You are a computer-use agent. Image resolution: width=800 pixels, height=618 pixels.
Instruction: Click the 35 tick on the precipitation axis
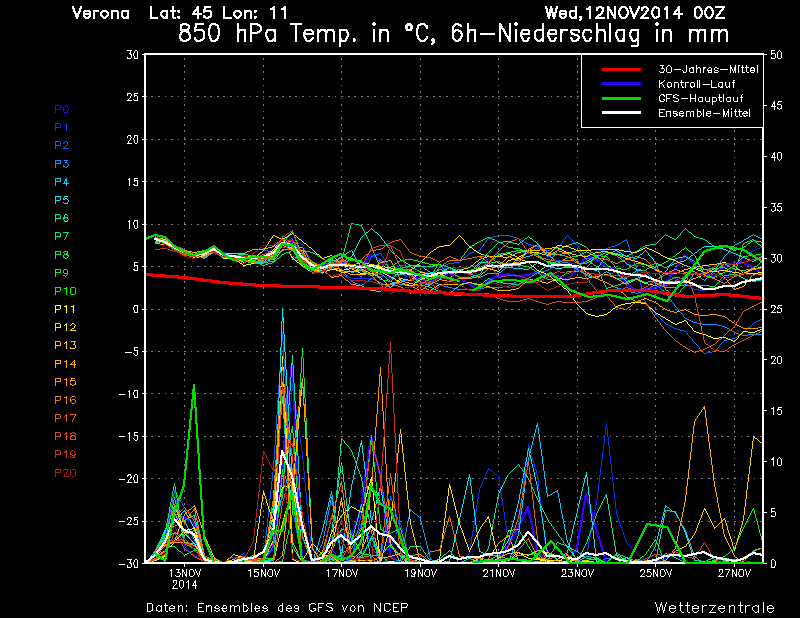[x=776, y=208]
